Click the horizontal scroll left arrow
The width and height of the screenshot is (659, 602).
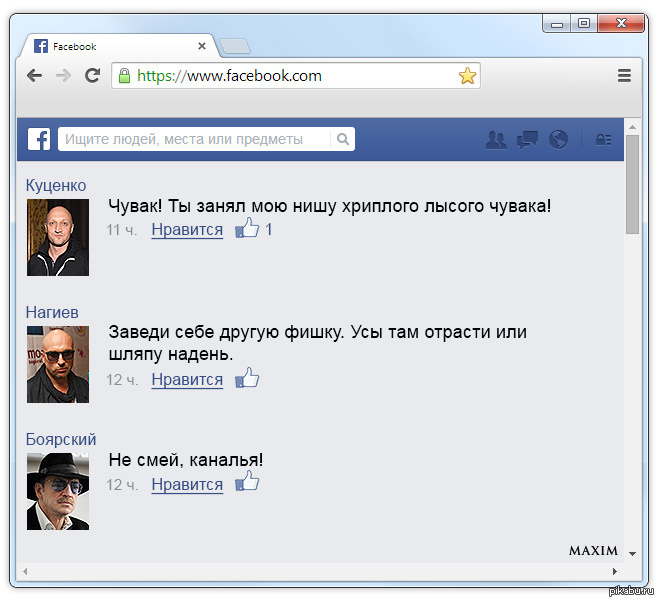tap(25, 571)
